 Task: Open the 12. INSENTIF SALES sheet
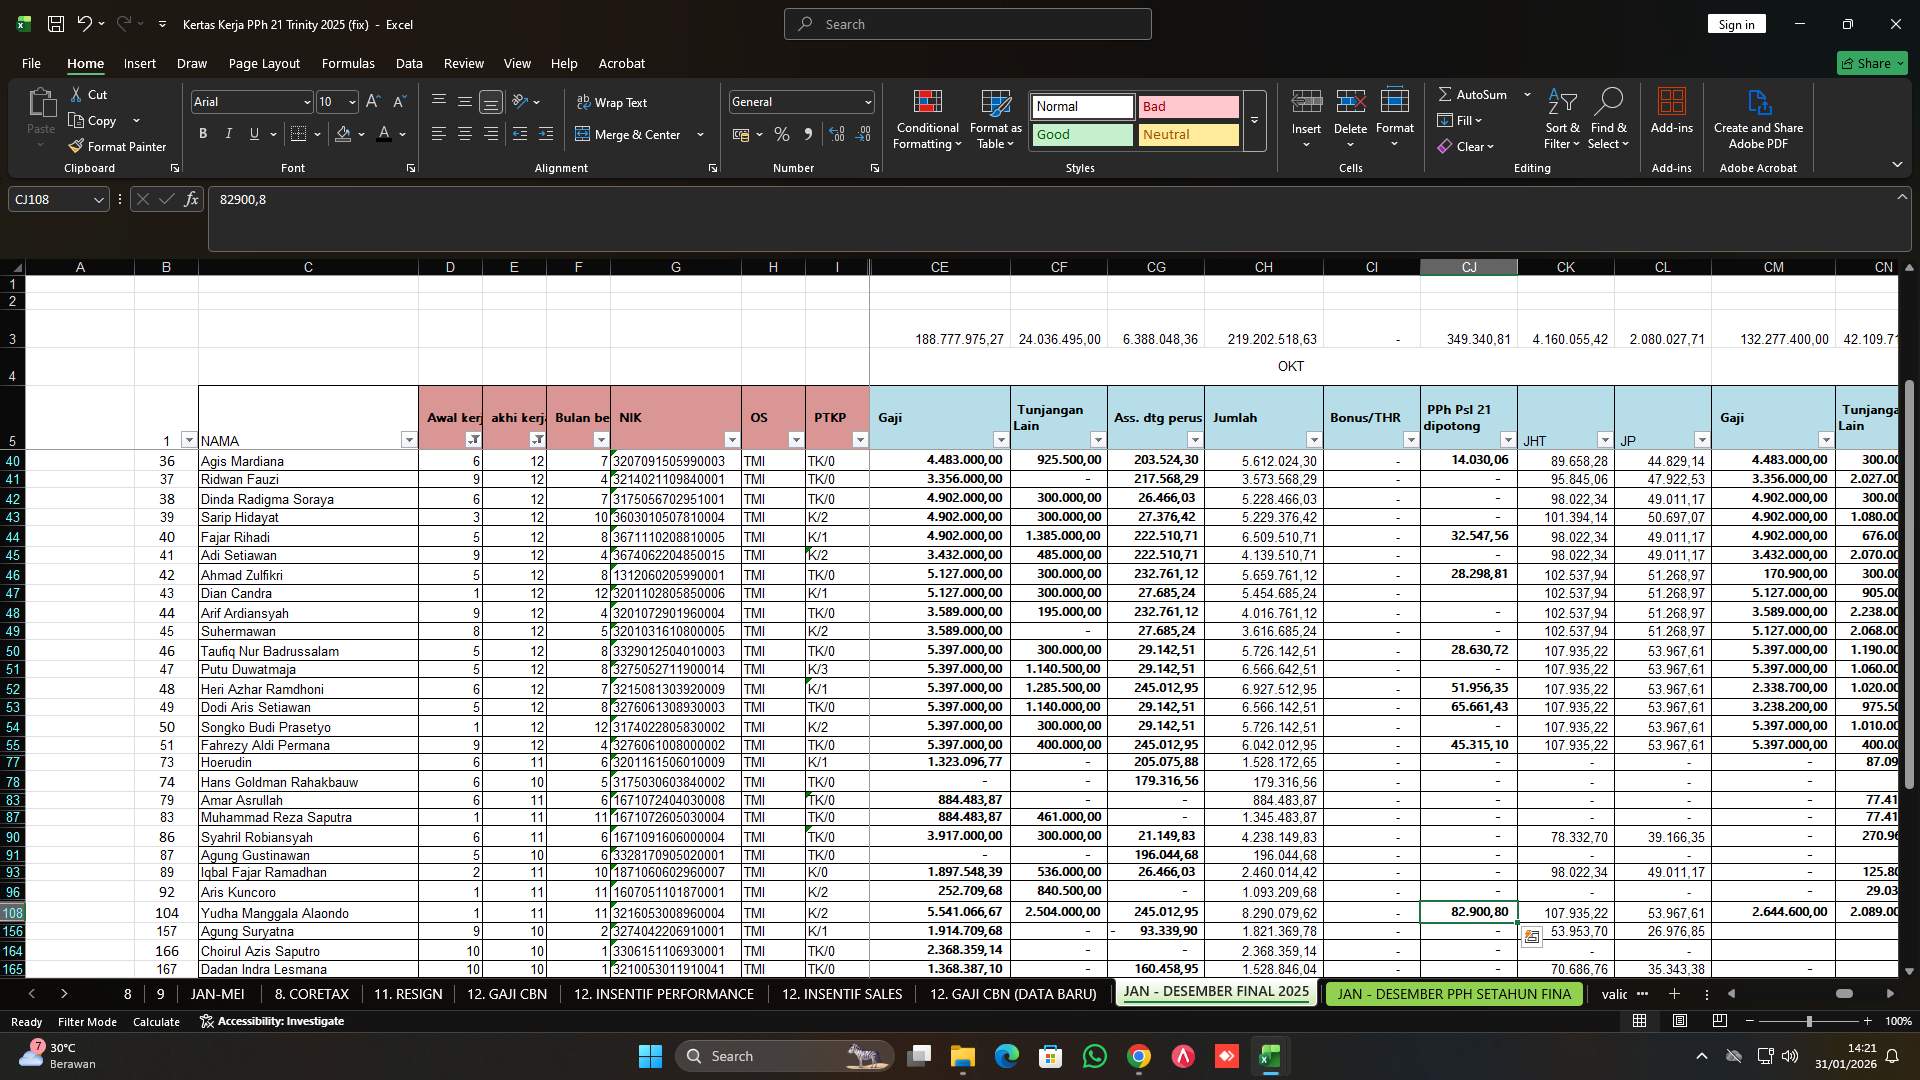tap(841, 994)
